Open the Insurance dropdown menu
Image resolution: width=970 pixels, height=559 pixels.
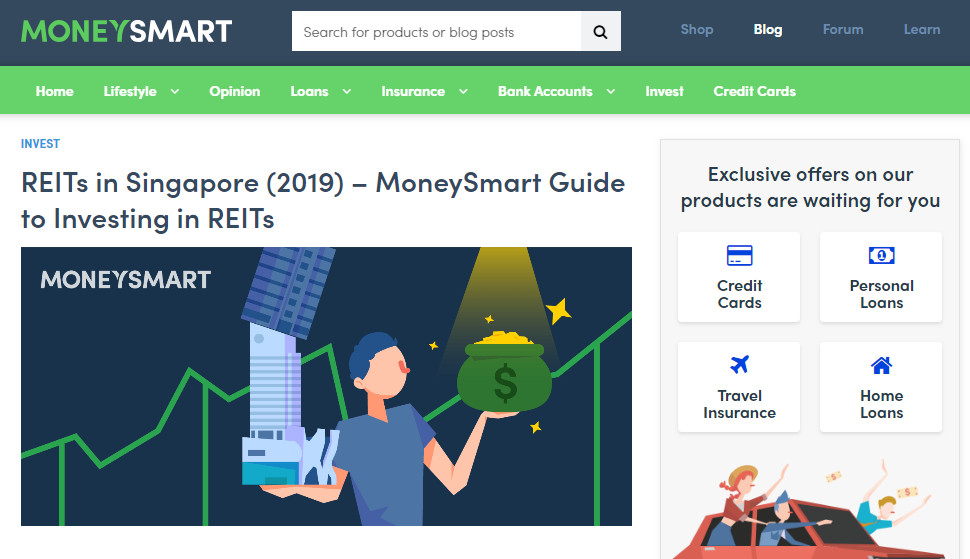(463, 91)
